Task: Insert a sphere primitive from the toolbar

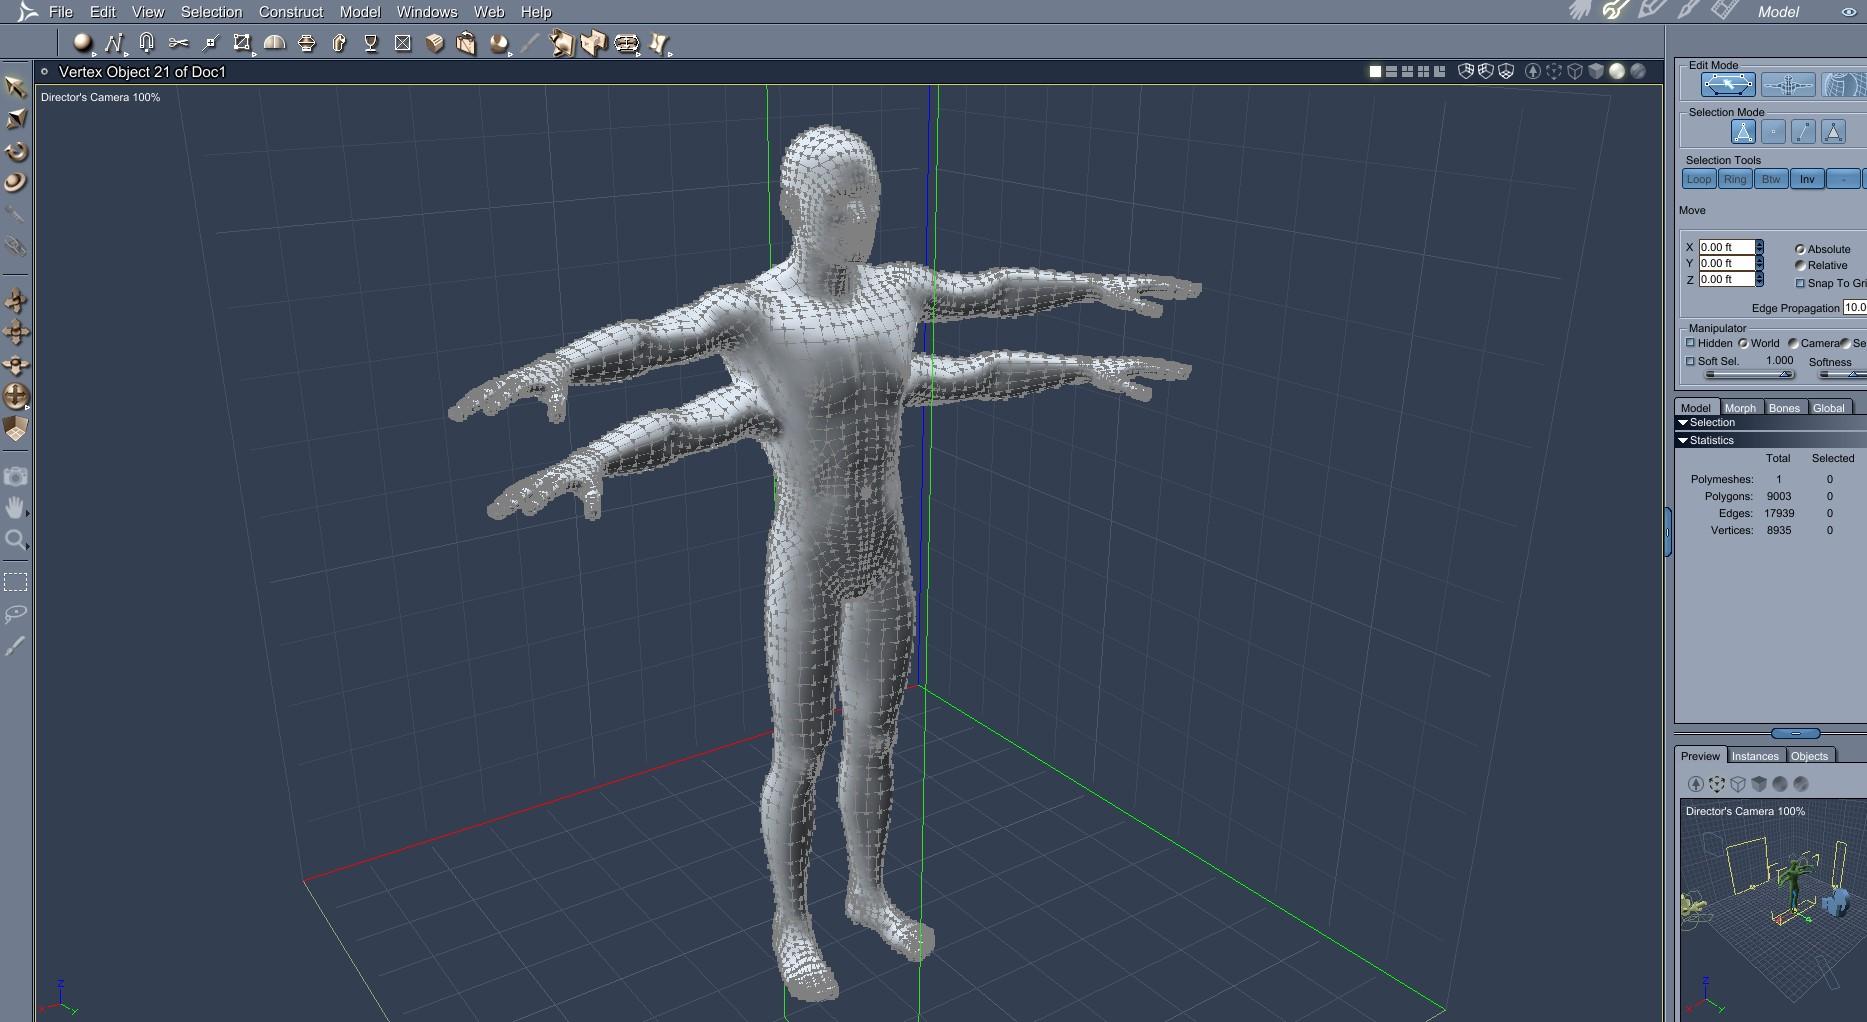Action: (x=83, y=43)
